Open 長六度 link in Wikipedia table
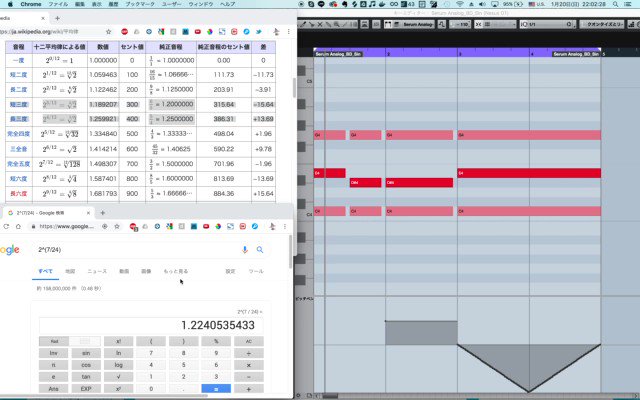640x400 pixels. (18, 193)
